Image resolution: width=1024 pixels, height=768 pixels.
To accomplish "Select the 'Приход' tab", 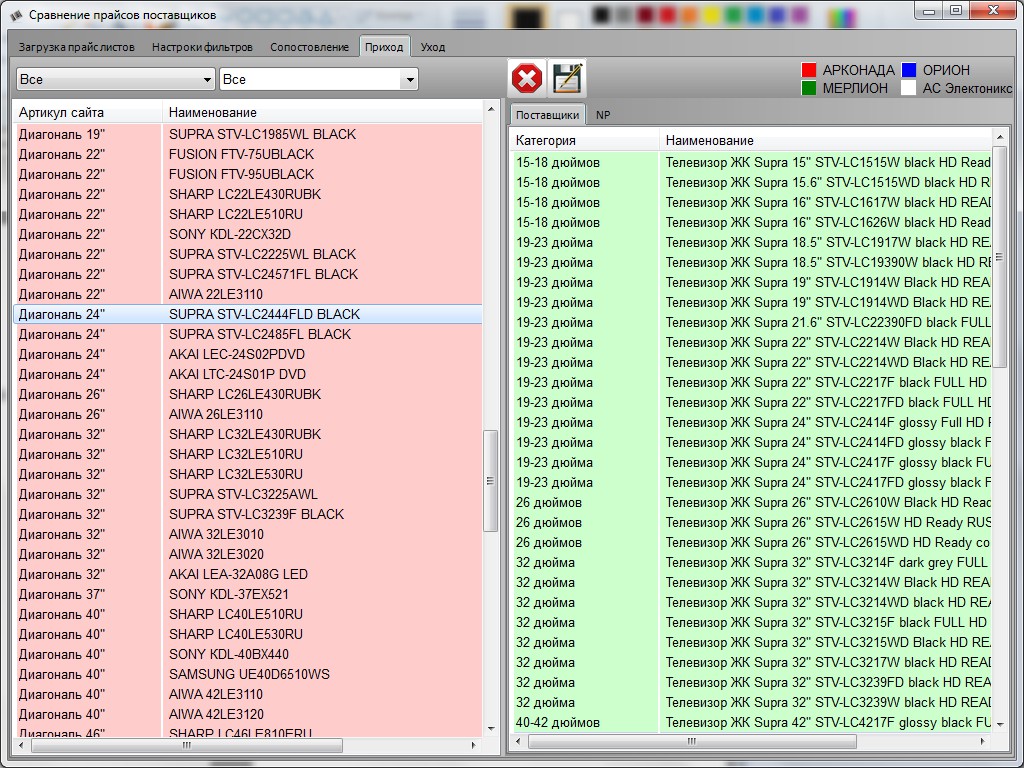I will point(384,47).
